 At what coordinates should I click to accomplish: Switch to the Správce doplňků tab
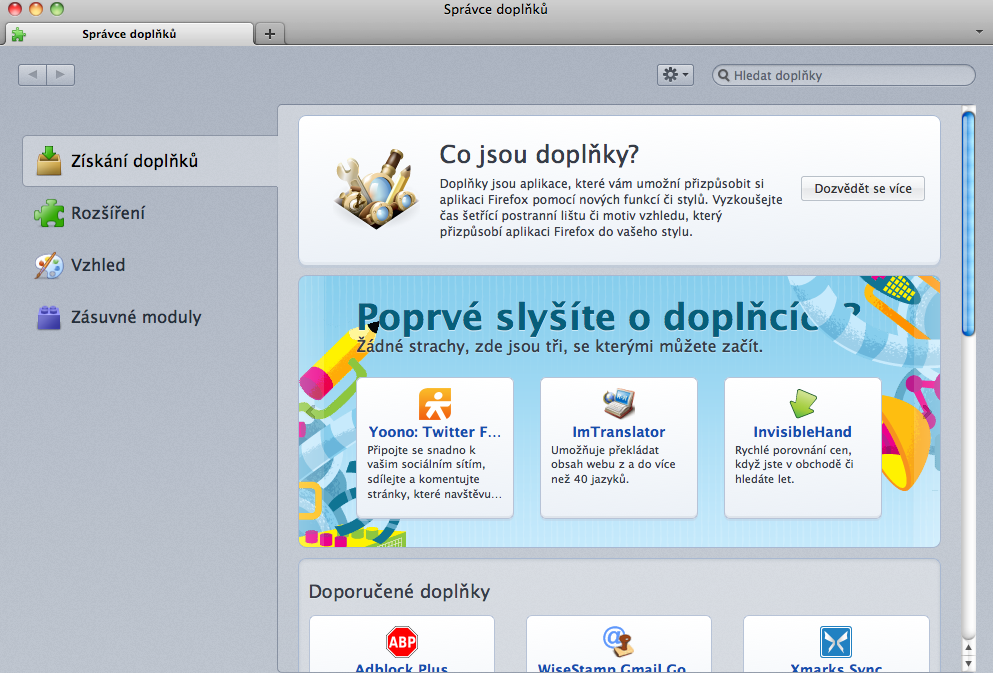[x=130, y=33]
